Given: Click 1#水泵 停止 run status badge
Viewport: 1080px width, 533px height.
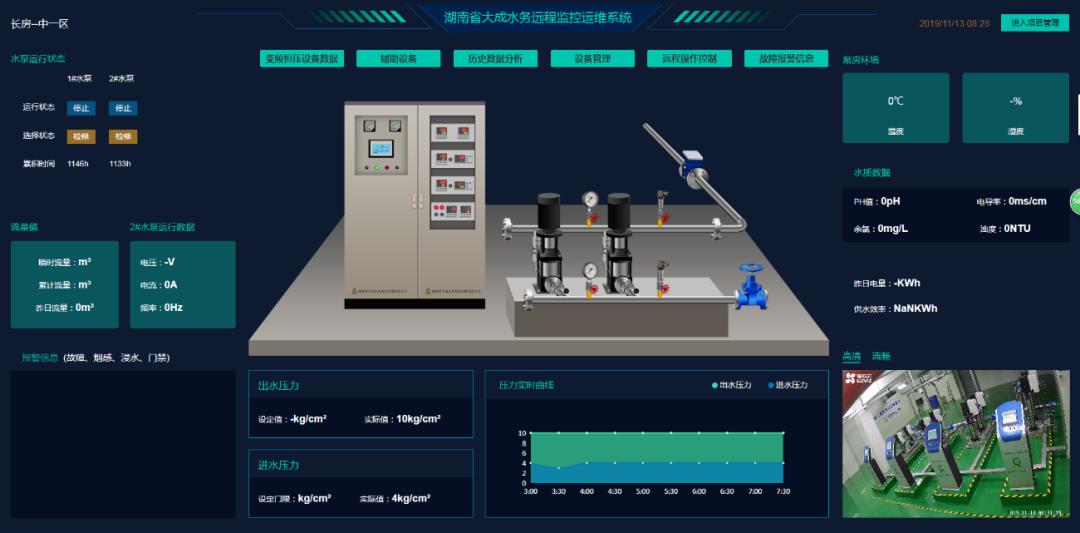Looking at the screenshot, I should 81,108.
